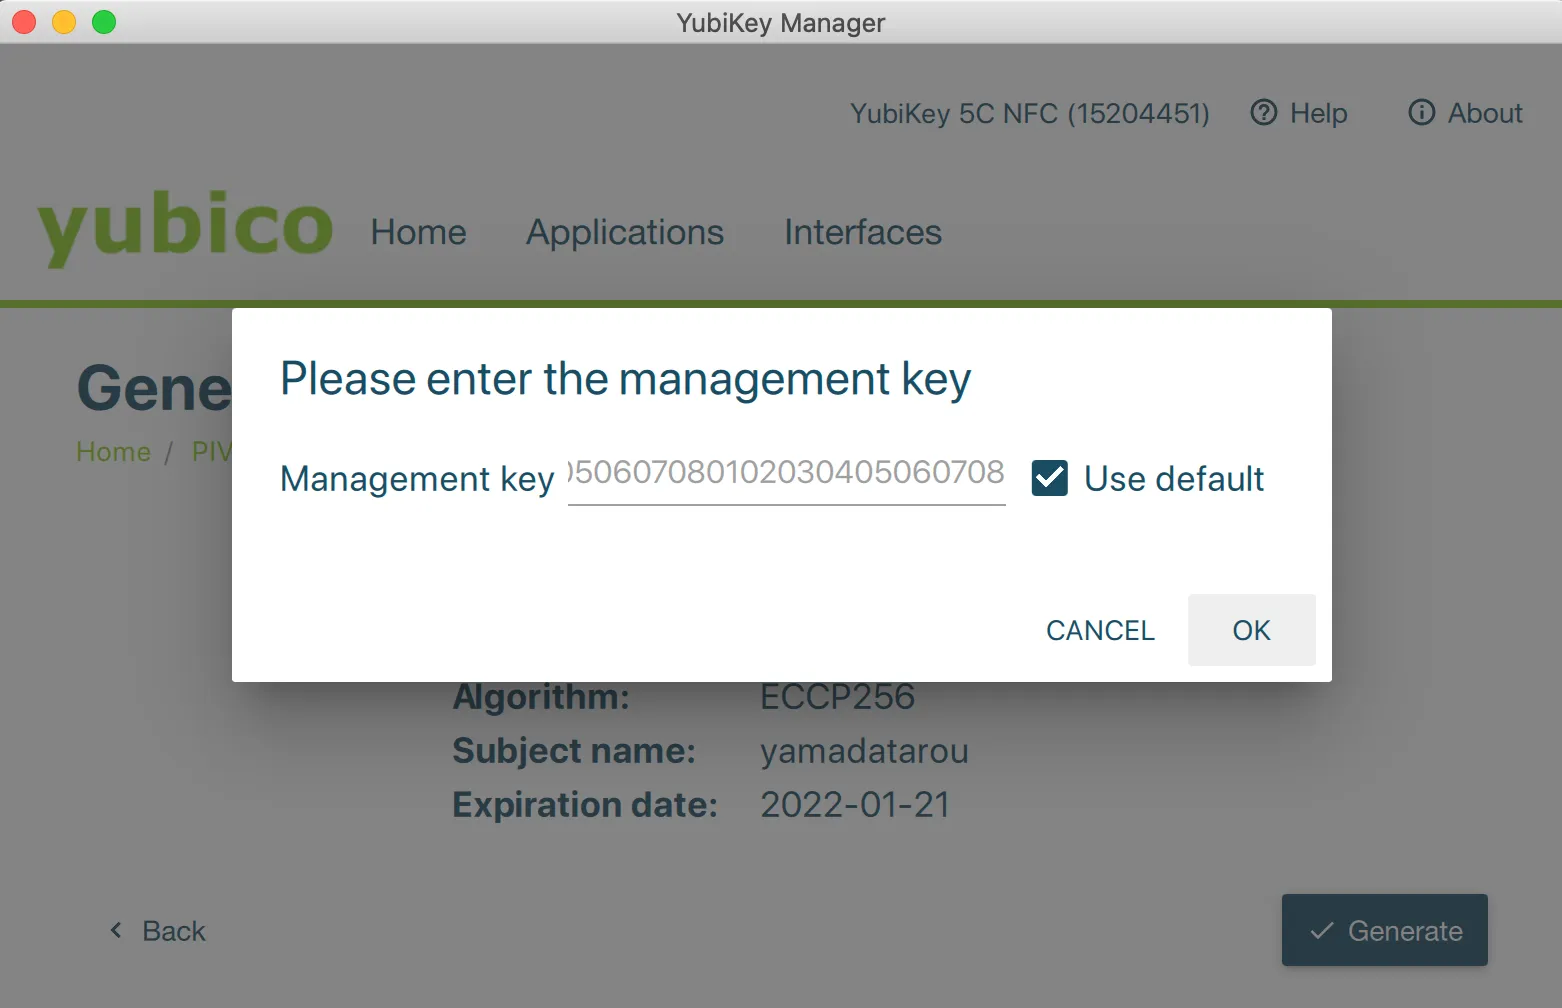Click the Help link text
The width and height of the screenshot is (1562, 1008).
click(x=1318, y=113)
